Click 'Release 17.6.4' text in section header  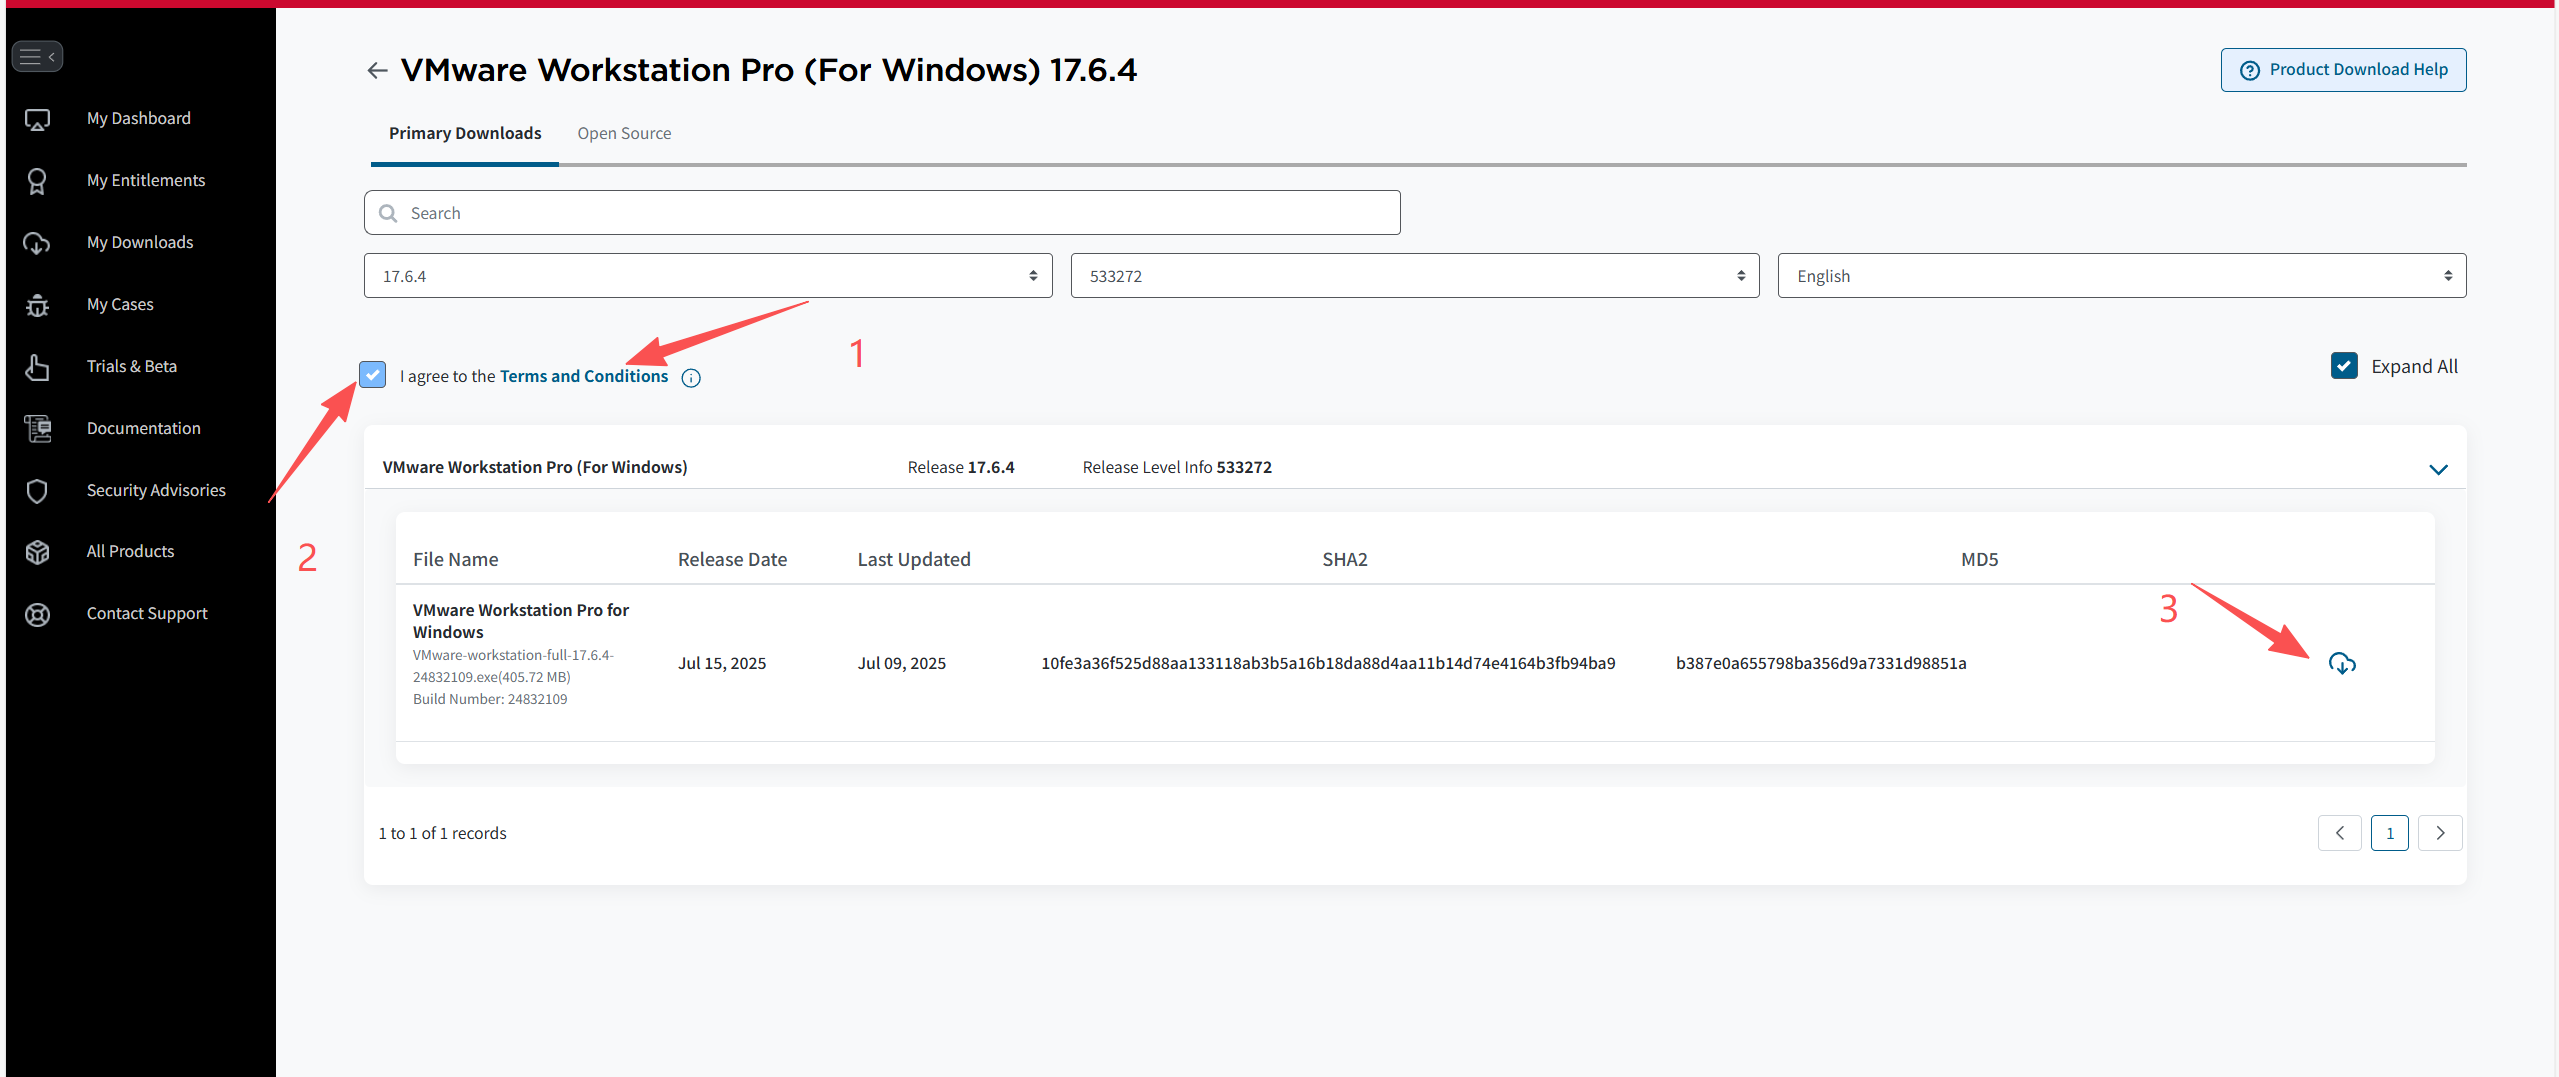(x=961, y=467)
